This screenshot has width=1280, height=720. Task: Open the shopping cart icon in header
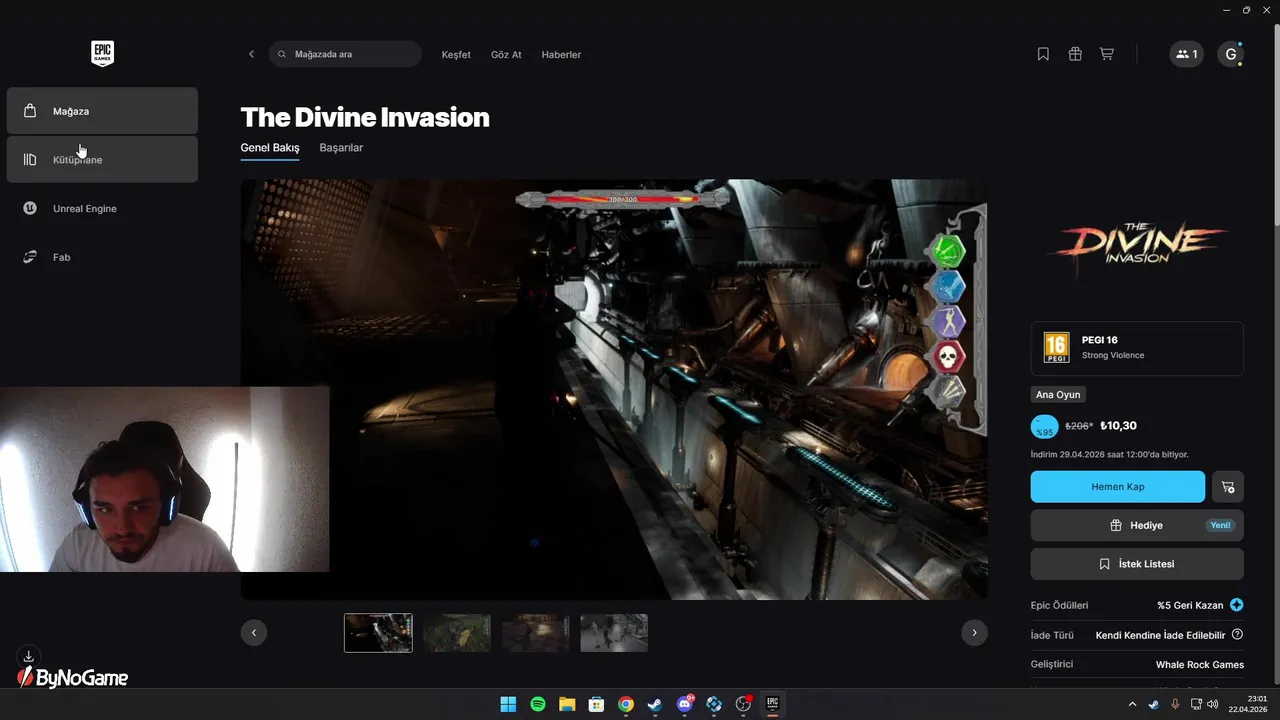click(1107, 54)
